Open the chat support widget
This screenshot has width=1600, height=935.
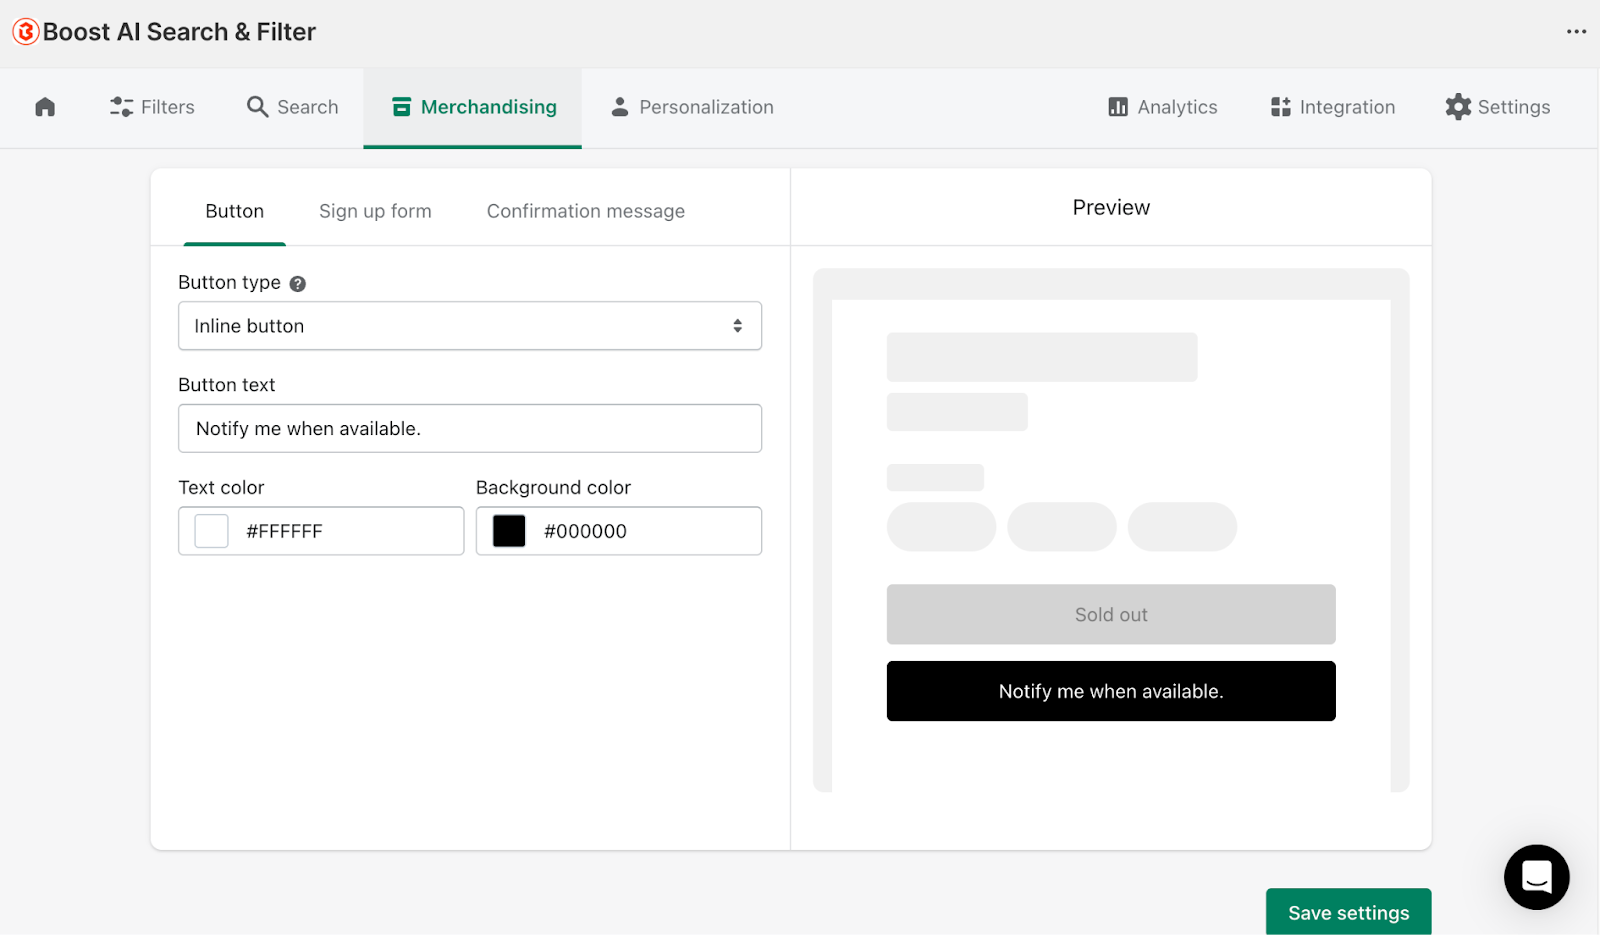(1537, 877)
